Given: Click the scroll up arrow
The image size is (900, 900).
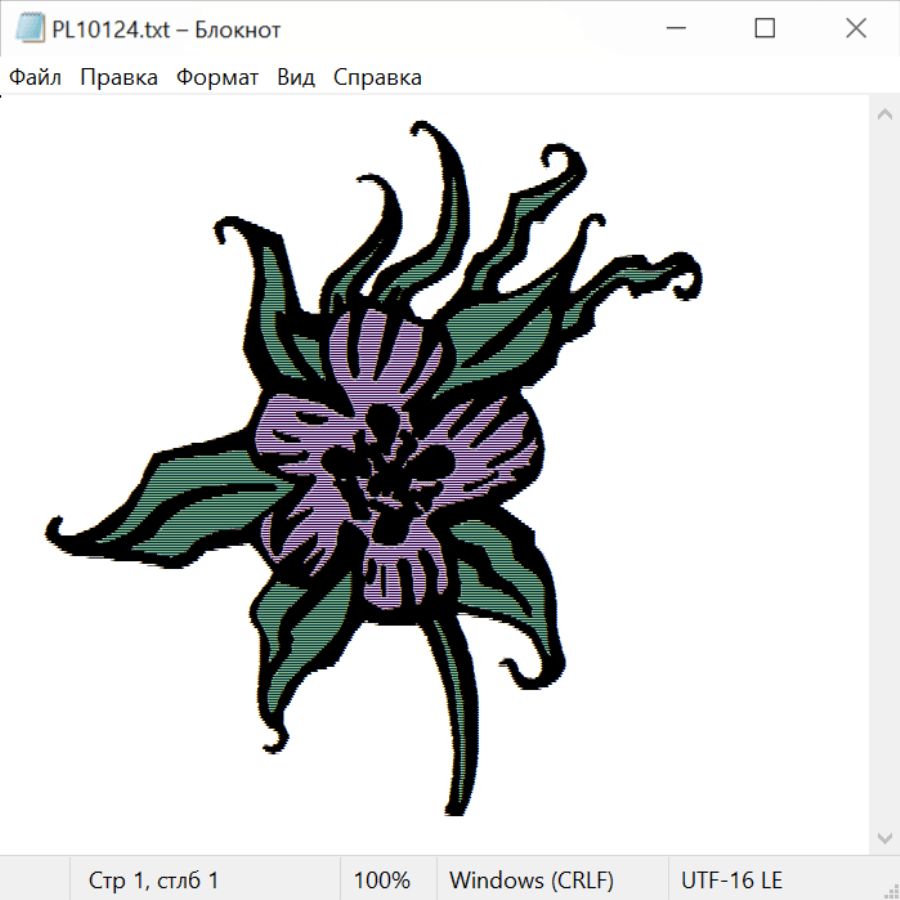Looking at the screenshot, I should (x=884, y=114).
